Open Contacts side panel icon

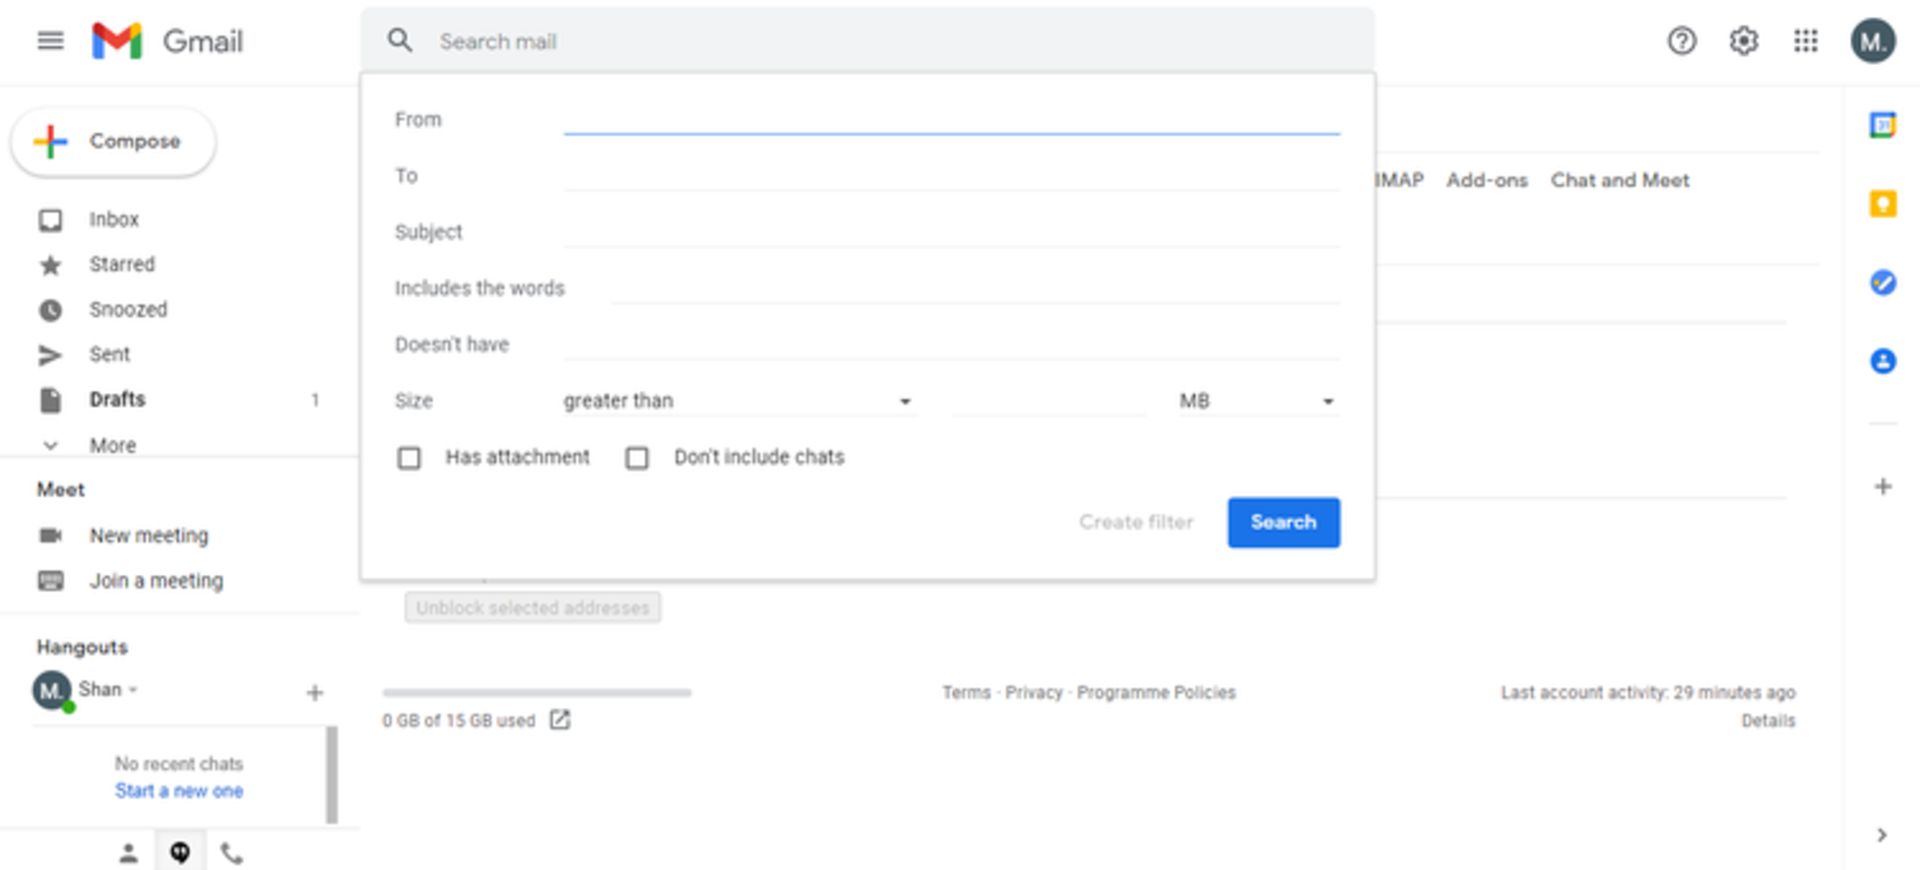pyautogui.click(x=1882, y=361)
